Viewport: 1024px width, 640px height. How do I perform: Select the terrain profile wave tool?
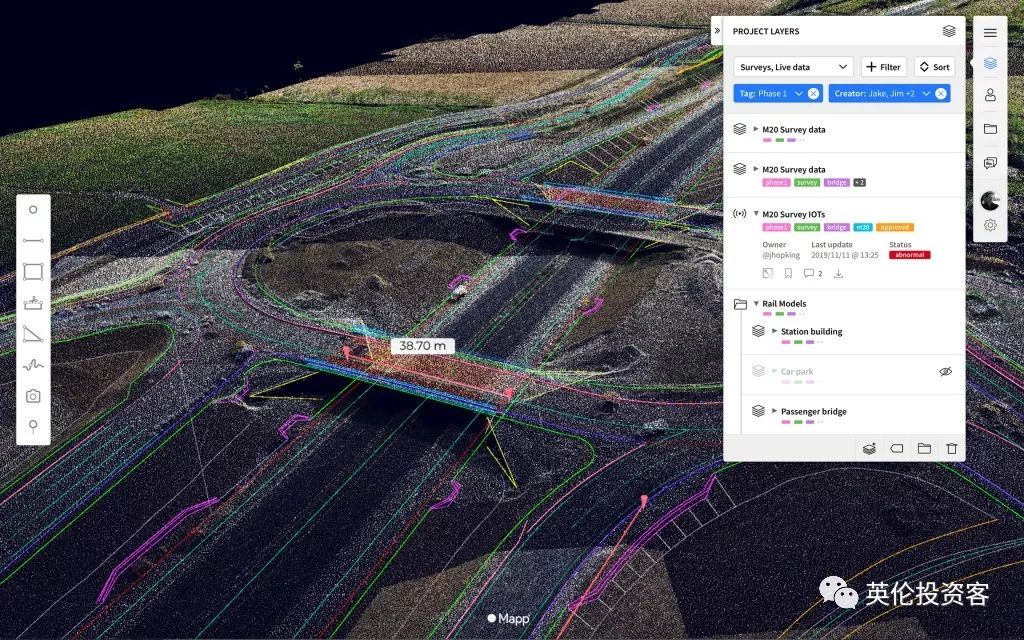coord(33,365)
